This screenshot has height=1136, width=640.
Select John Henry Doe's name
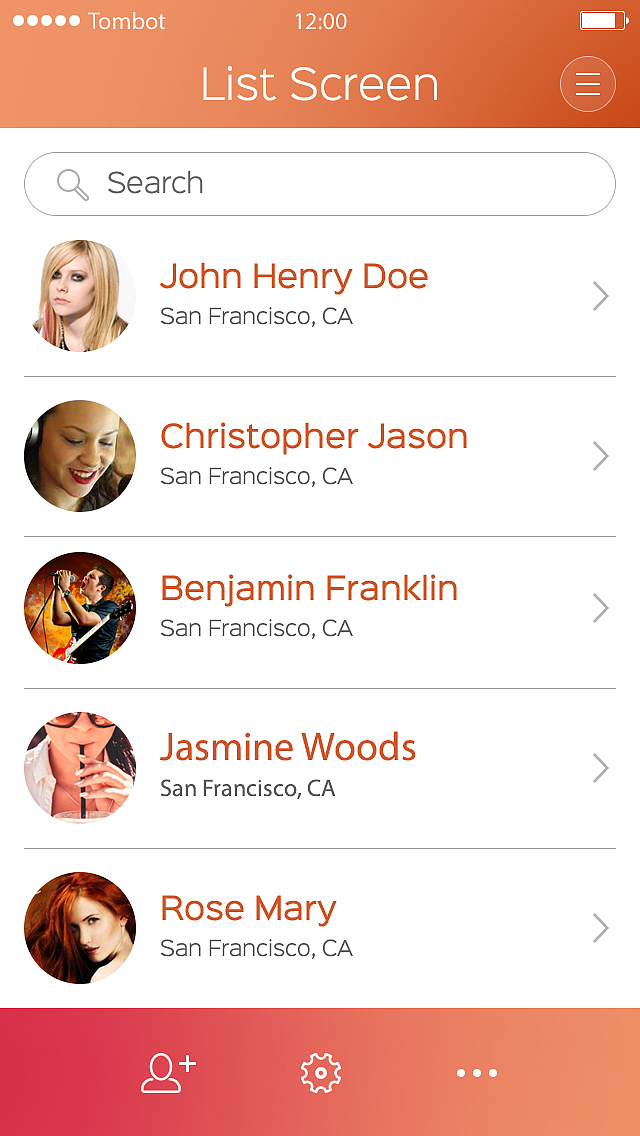coord(294,276)
